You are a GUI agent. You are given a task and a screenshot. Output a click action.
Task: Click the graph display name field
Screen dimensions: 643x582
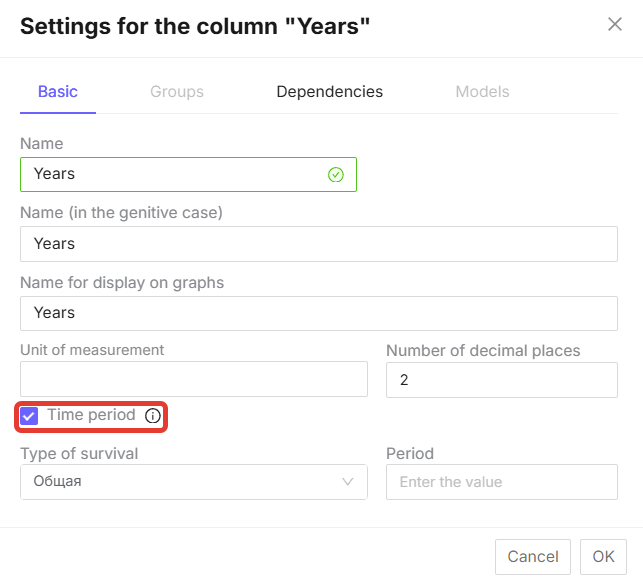pos(318,313)
